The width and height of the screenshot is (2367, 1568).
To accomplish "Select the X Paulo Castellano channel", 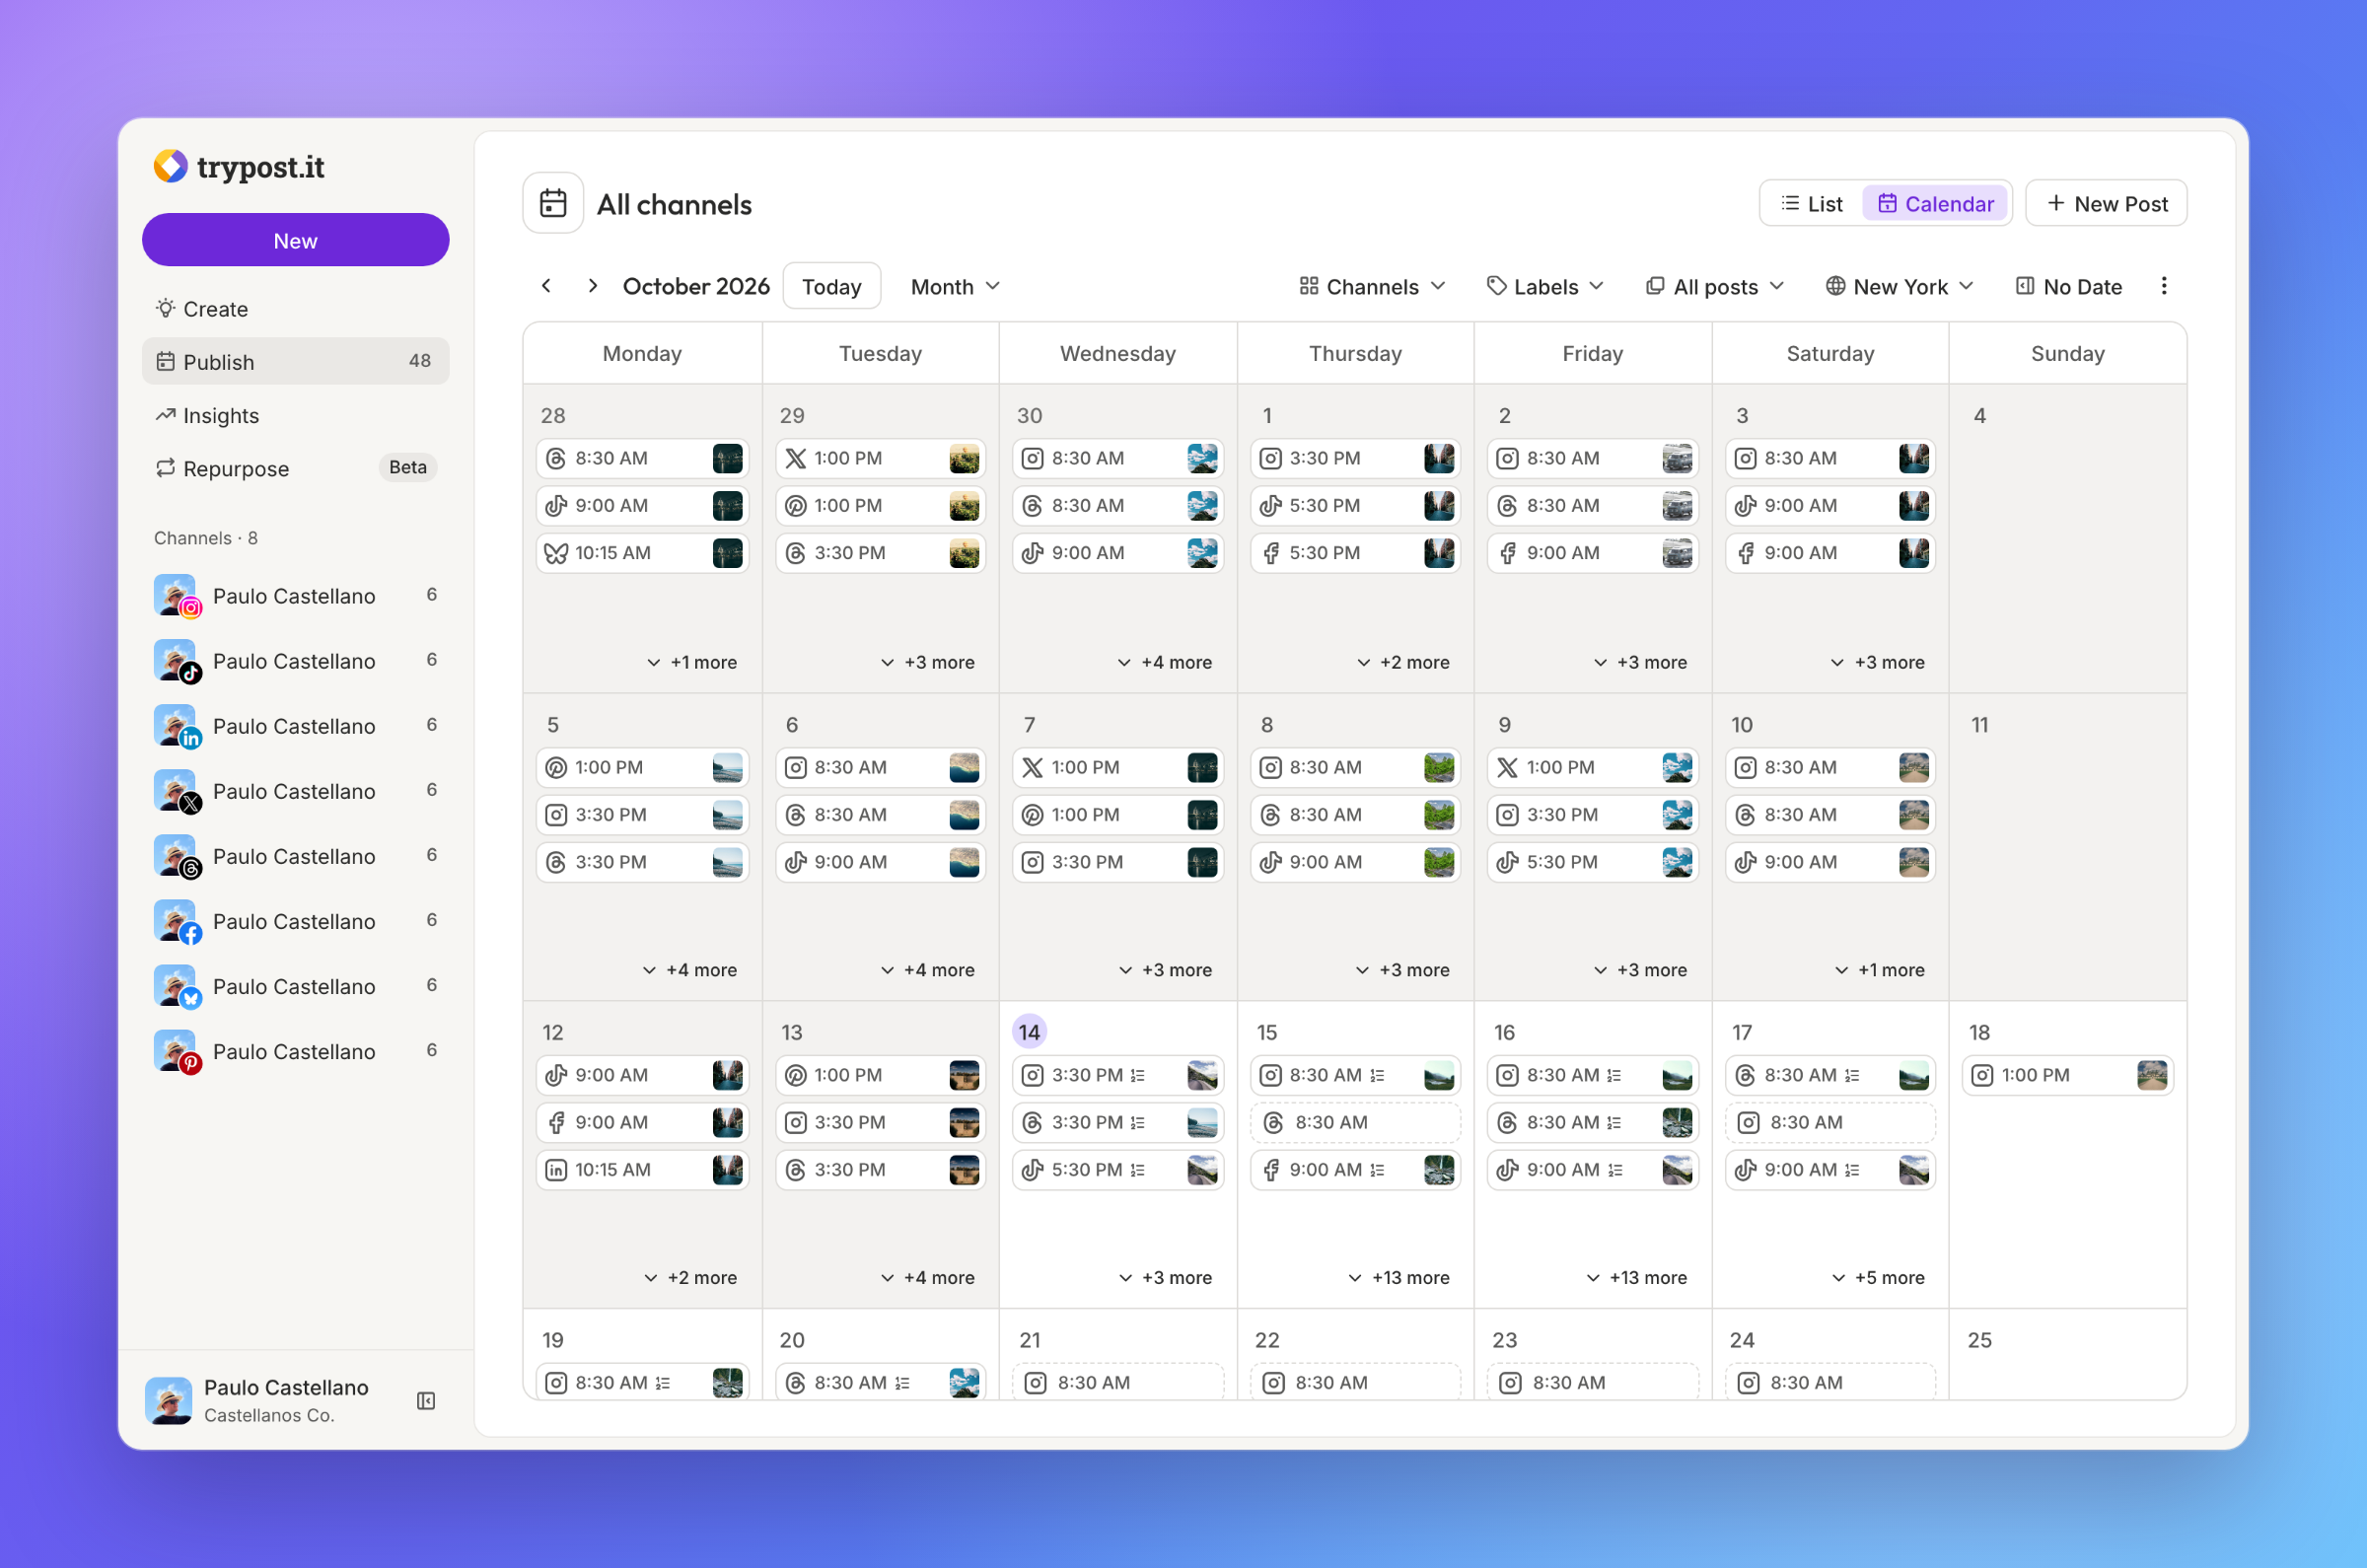I will (x=296, y=791).
